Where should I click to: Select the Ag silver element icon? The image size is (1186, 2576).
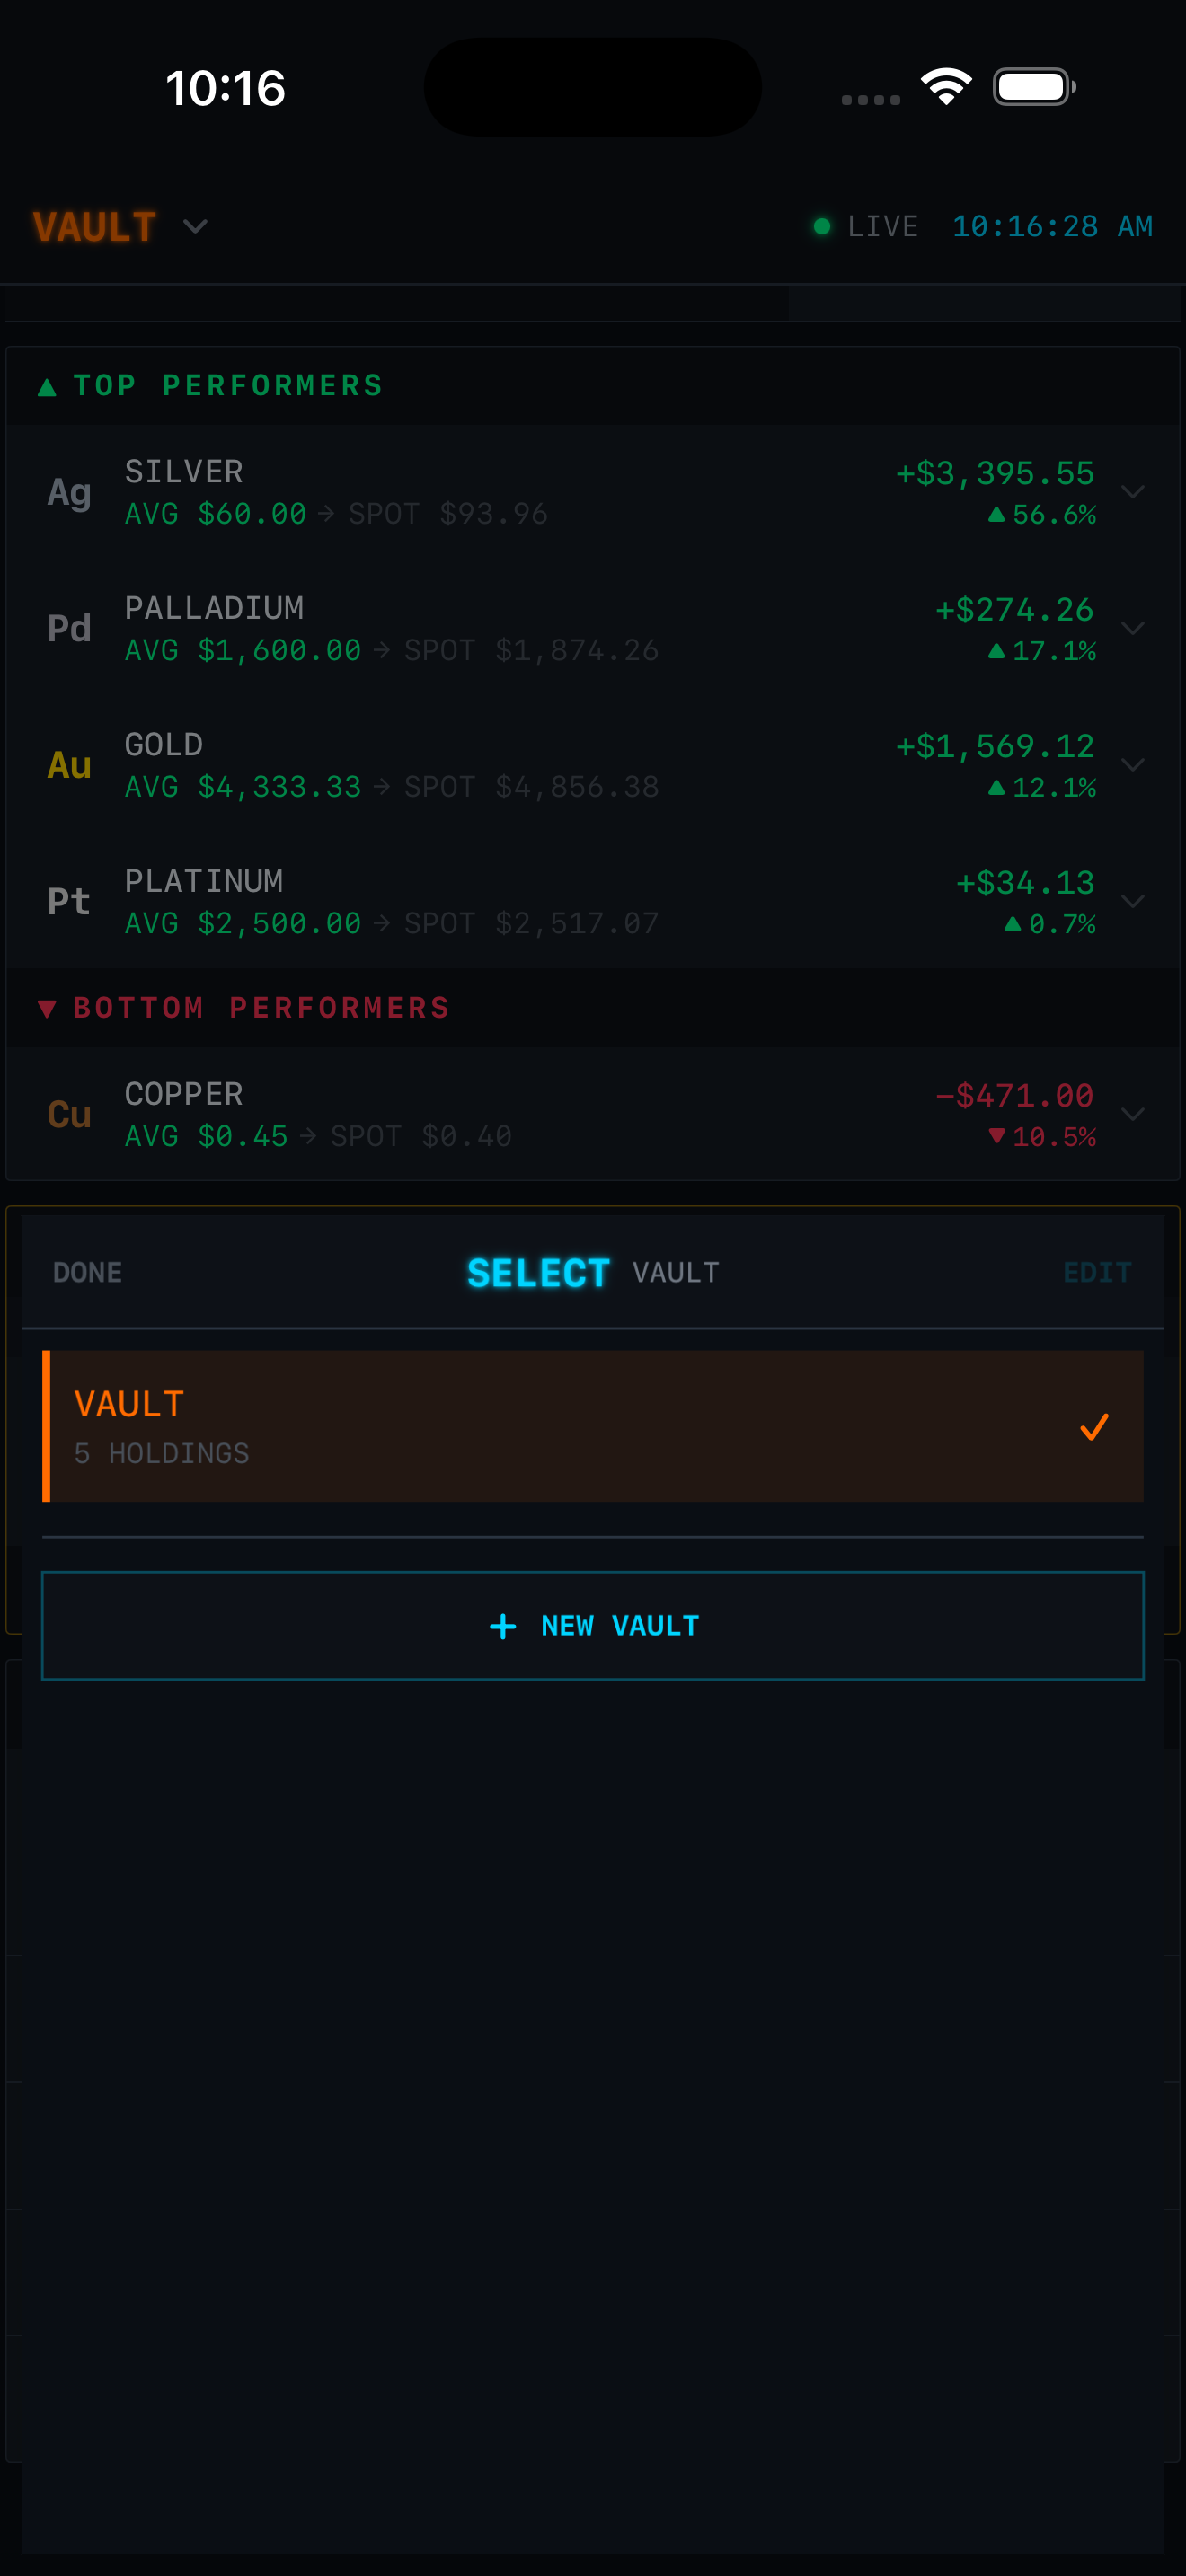tap(68, 492)
